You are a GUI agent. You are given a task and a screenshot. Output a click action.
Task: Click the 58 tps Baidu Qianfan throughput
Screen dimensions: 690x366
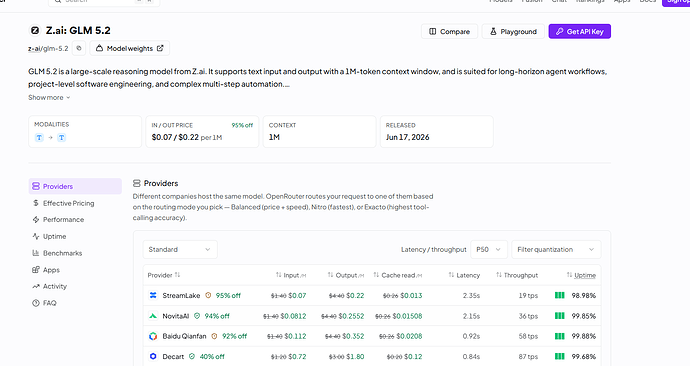pyautogui.click(x=528, y=336)
